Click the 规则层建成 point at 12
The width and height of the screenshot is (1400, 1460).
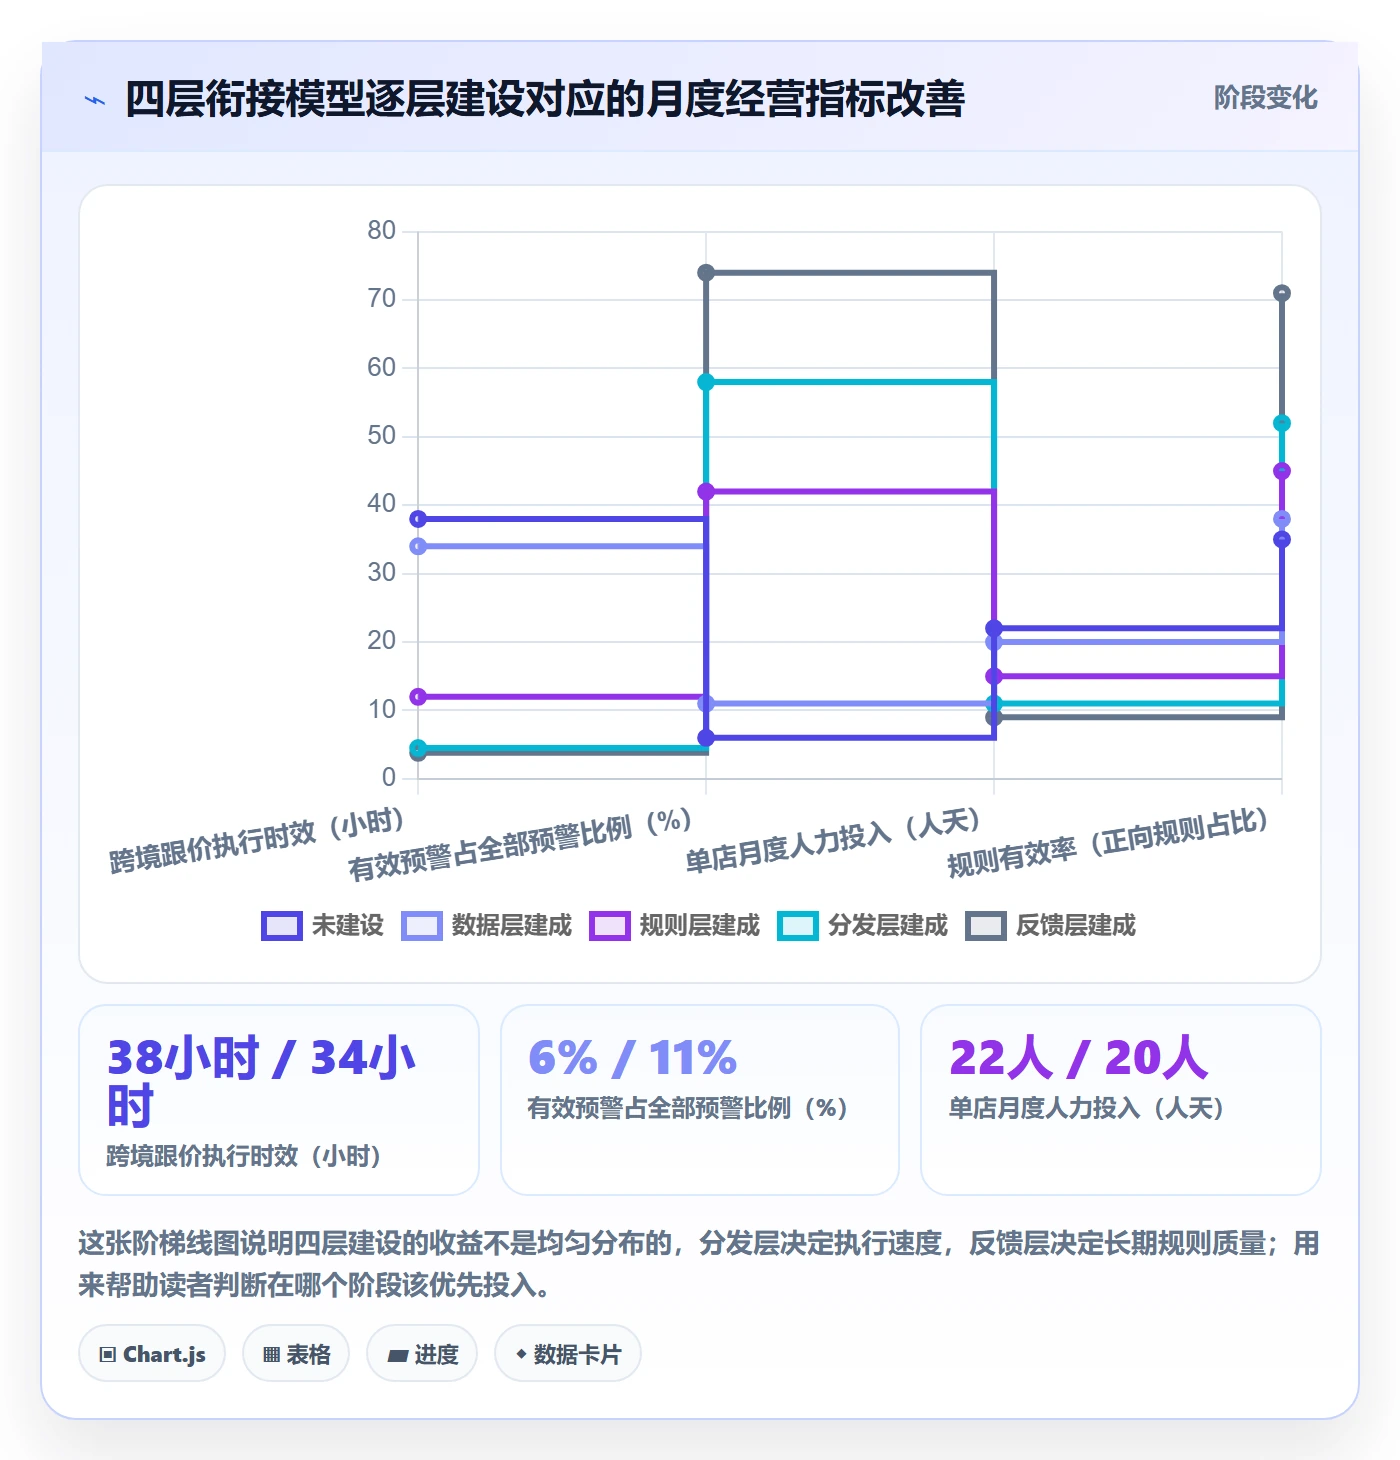418,697
